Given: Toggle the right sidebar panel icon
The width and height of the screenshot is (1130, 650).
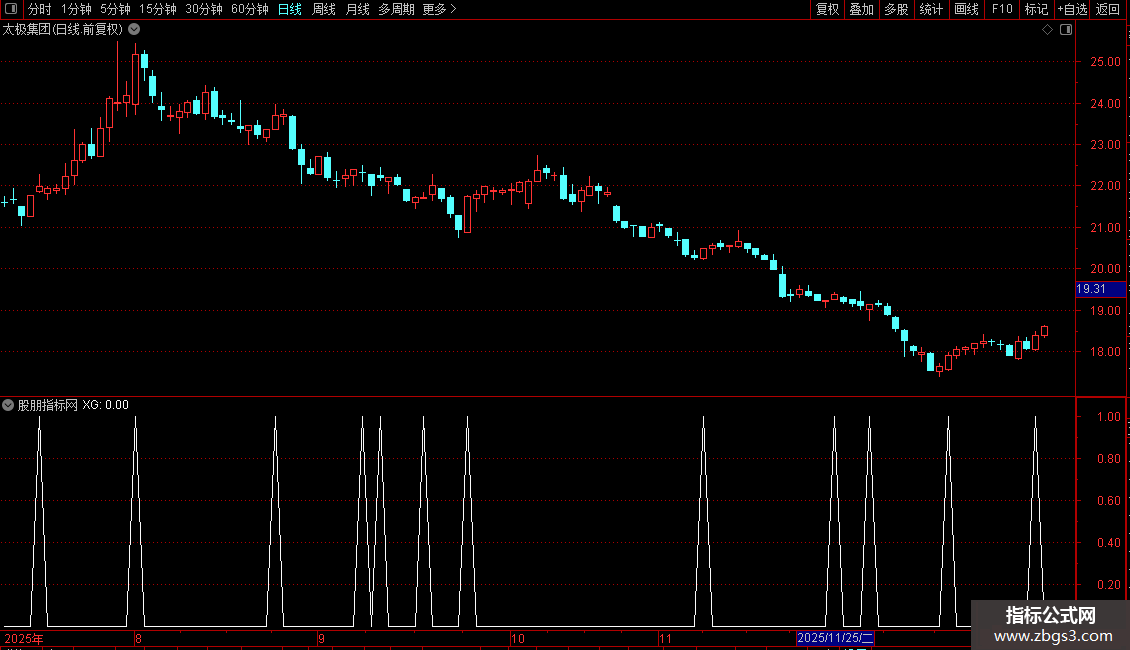Looking at the screenshot, I should (1066, 30).
